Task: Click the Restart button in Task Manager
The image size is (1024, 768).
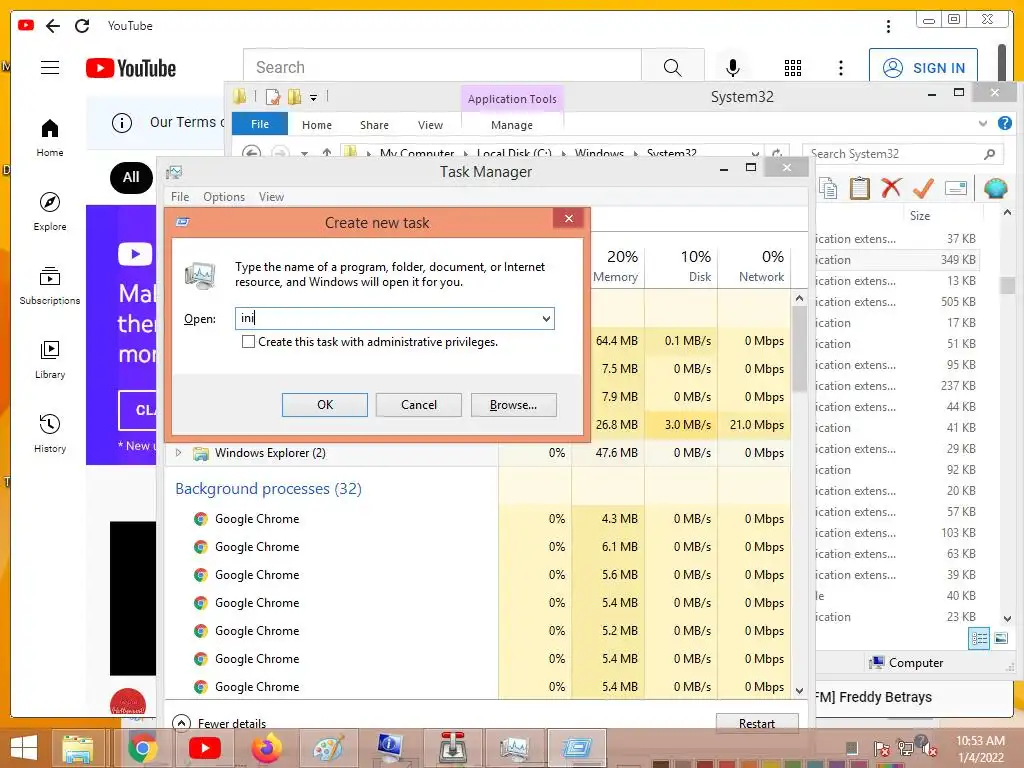Action: (x=757, y=723)
